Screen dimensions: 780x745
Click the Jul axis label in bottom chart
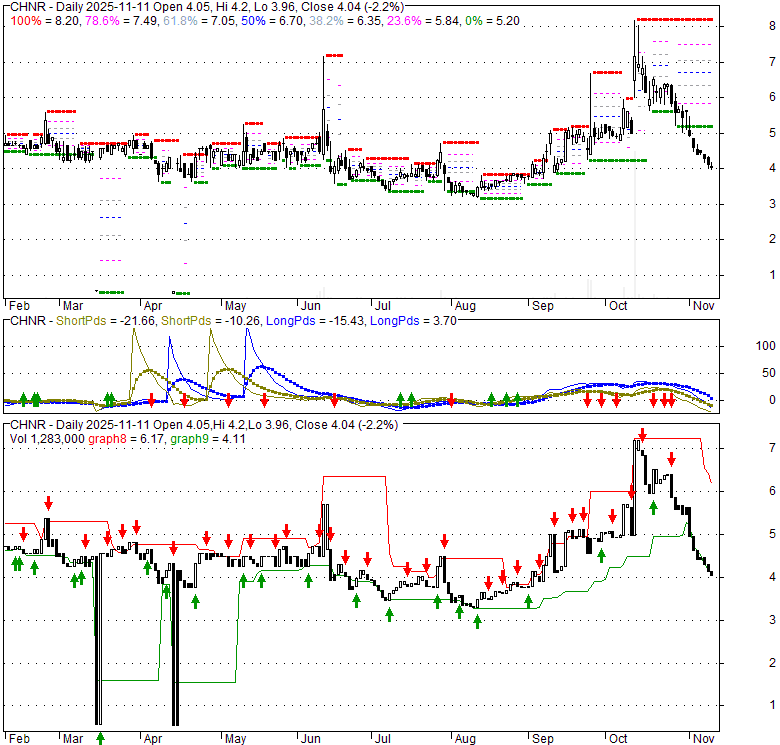point(383,739)
